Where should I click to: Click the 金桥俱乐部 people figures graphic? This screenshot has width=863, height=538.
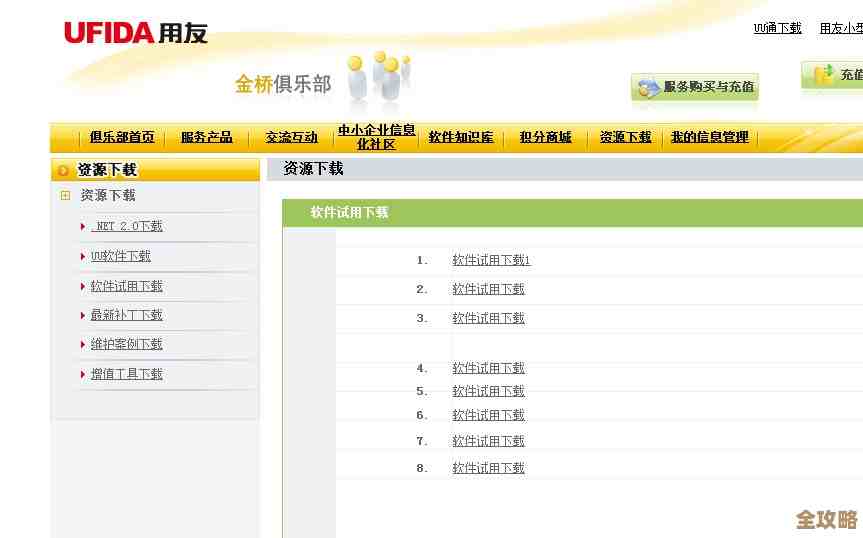(379, 76)
